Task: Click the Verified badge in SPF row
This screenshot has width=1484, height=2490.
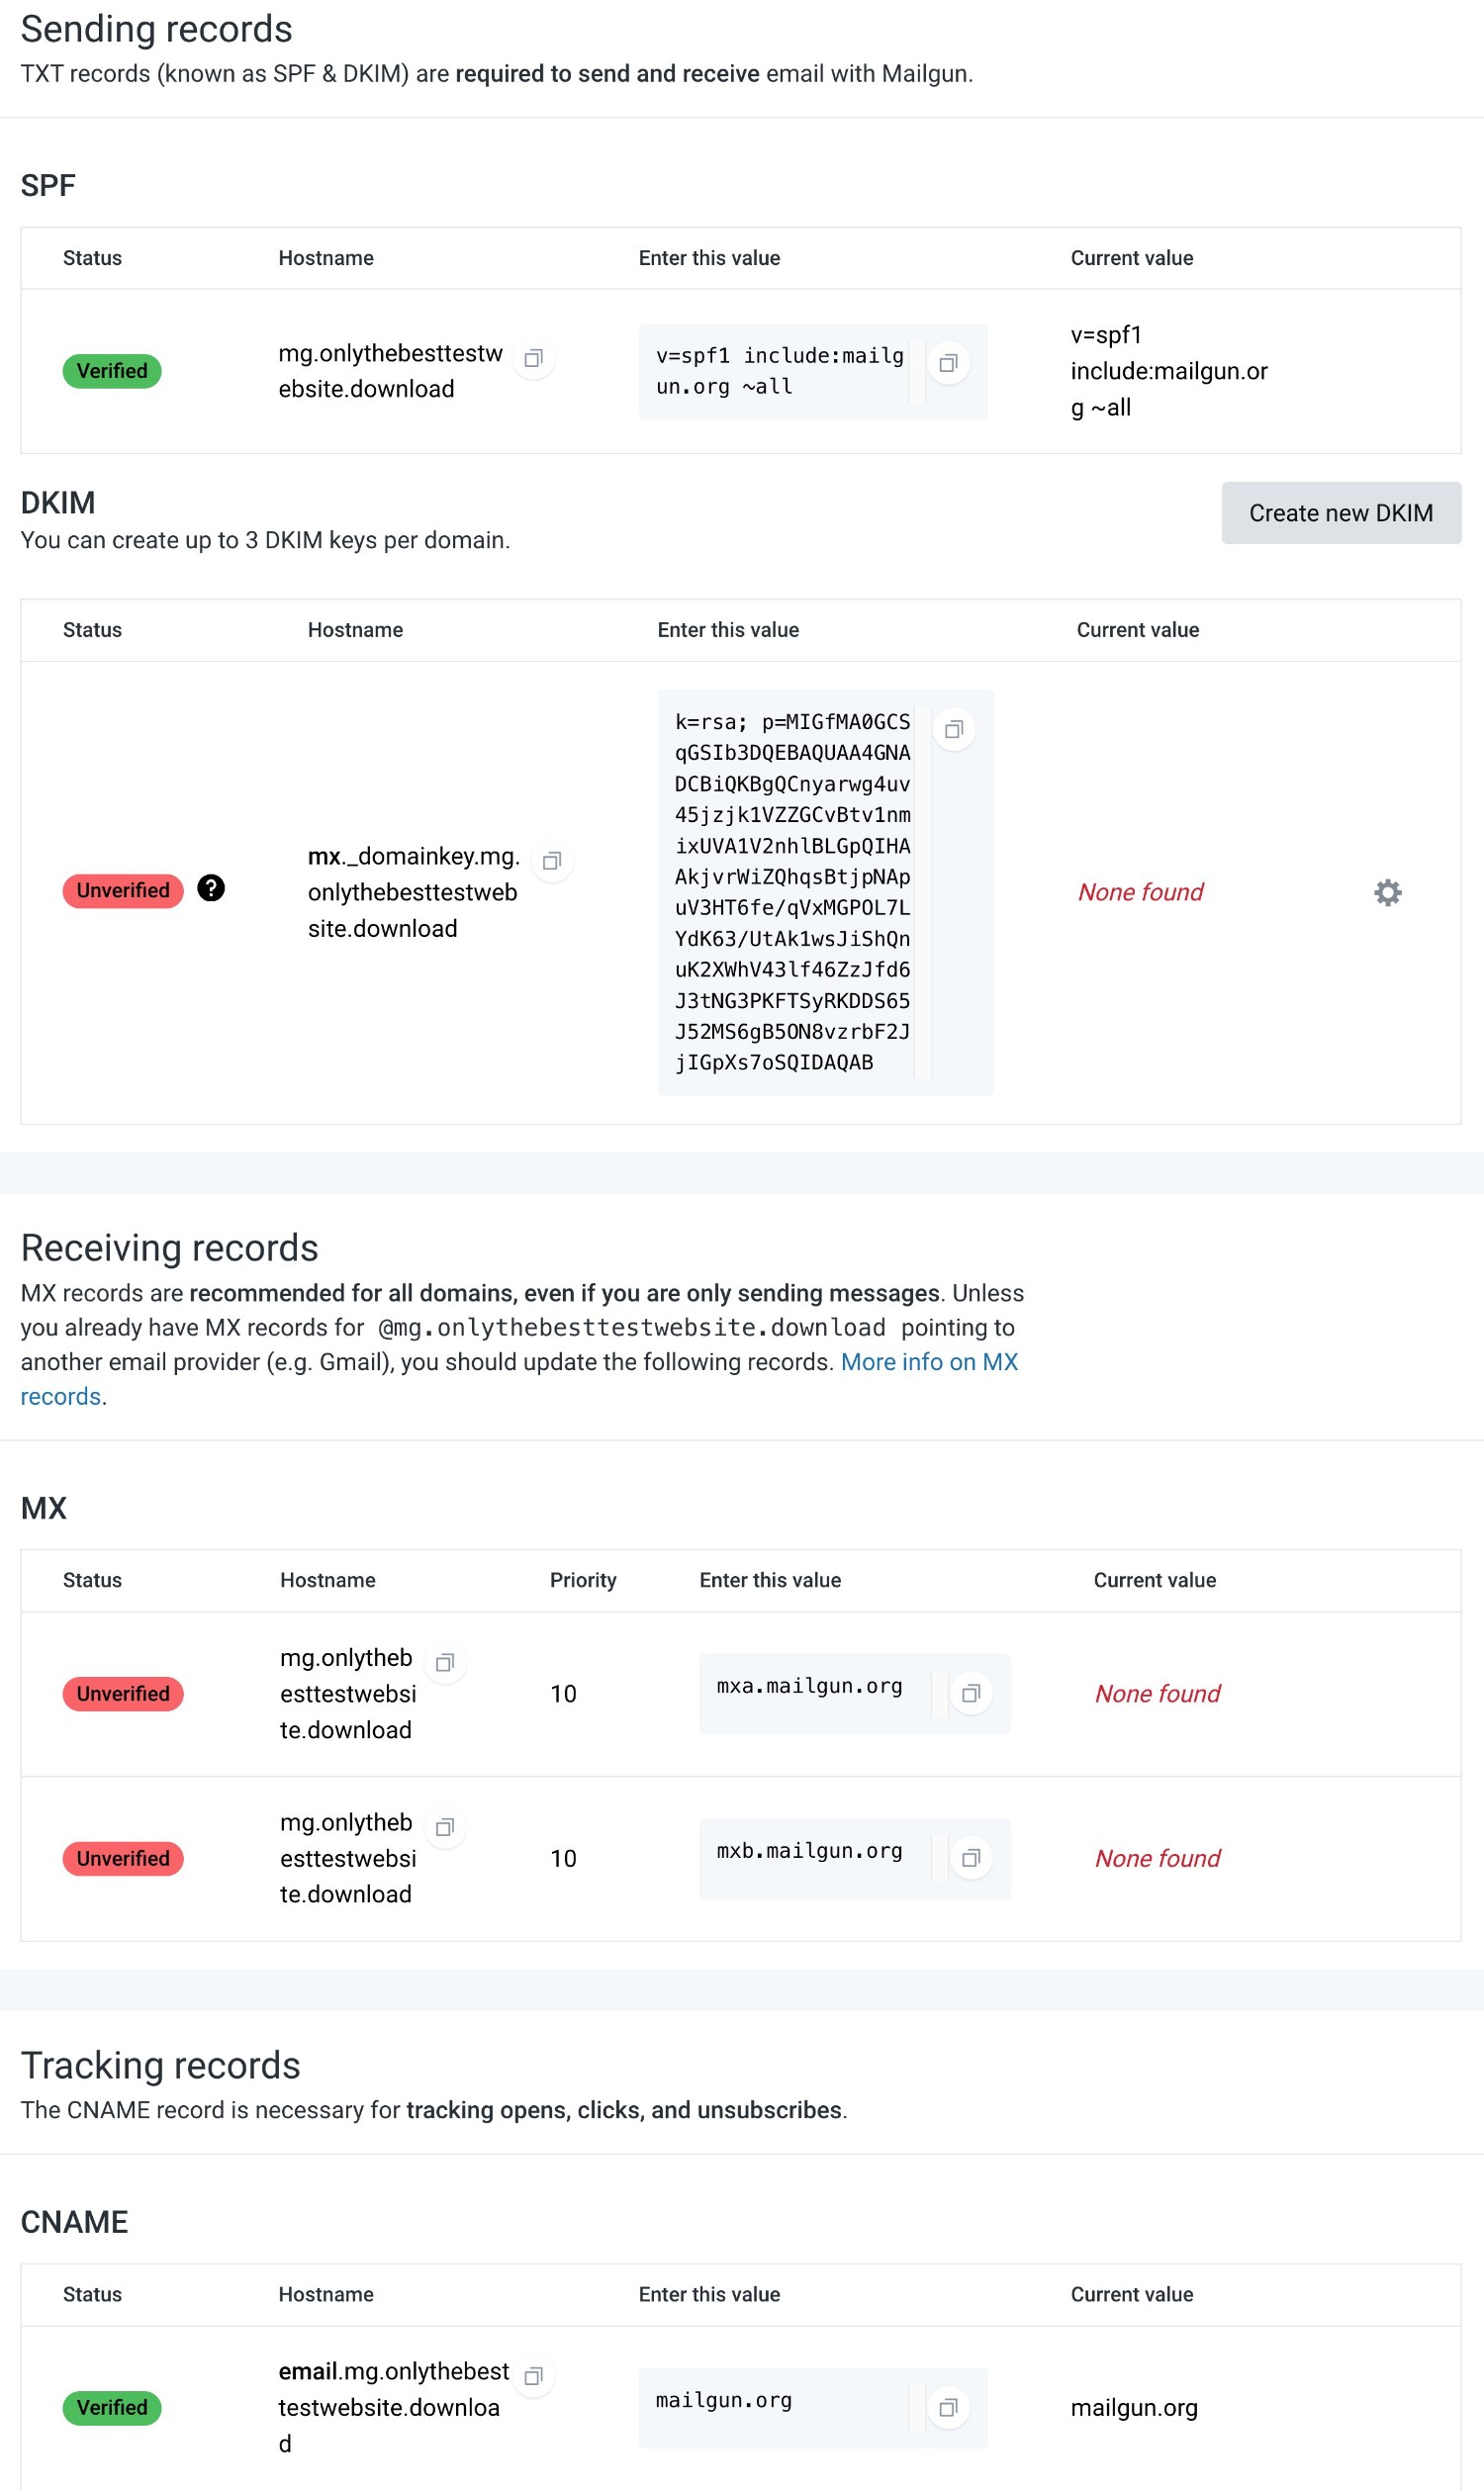Action: [x=112, y=371]
